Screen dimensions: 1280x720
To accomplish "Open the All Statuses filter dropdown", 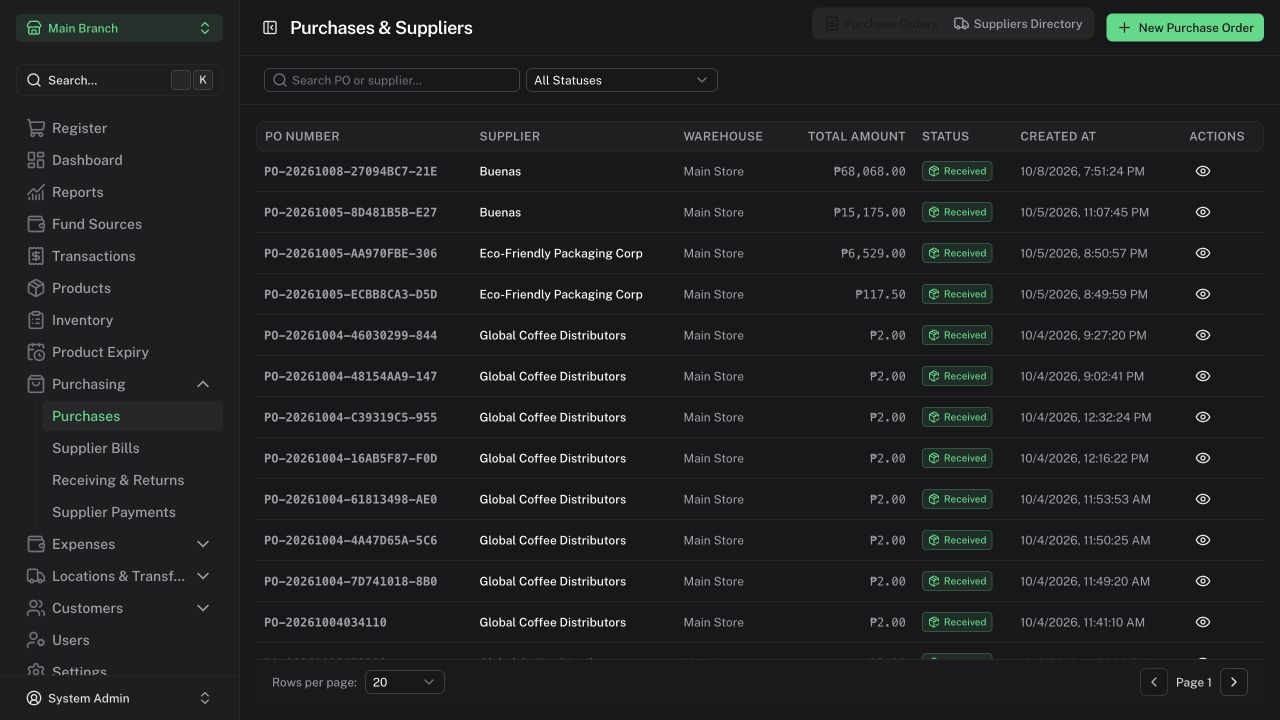I will point(622,80).
